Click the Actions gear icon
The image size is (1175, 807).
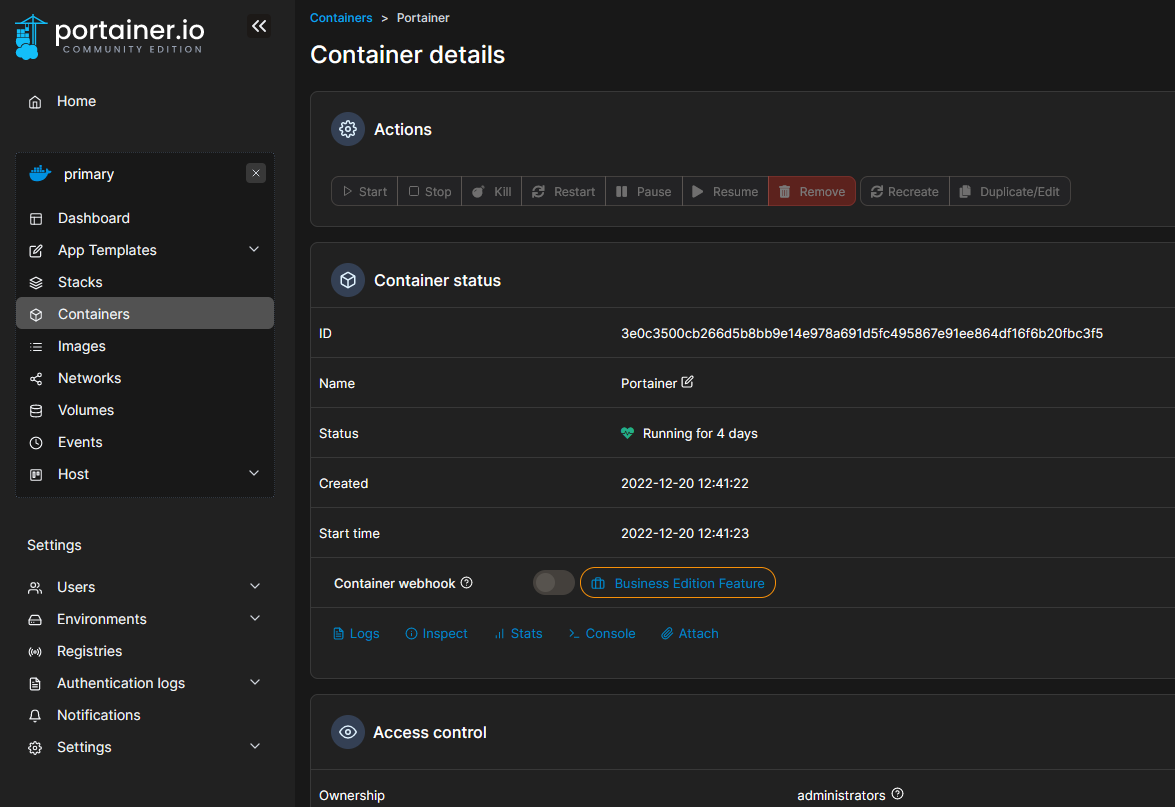pyautogui.click(x=348, y=129)
